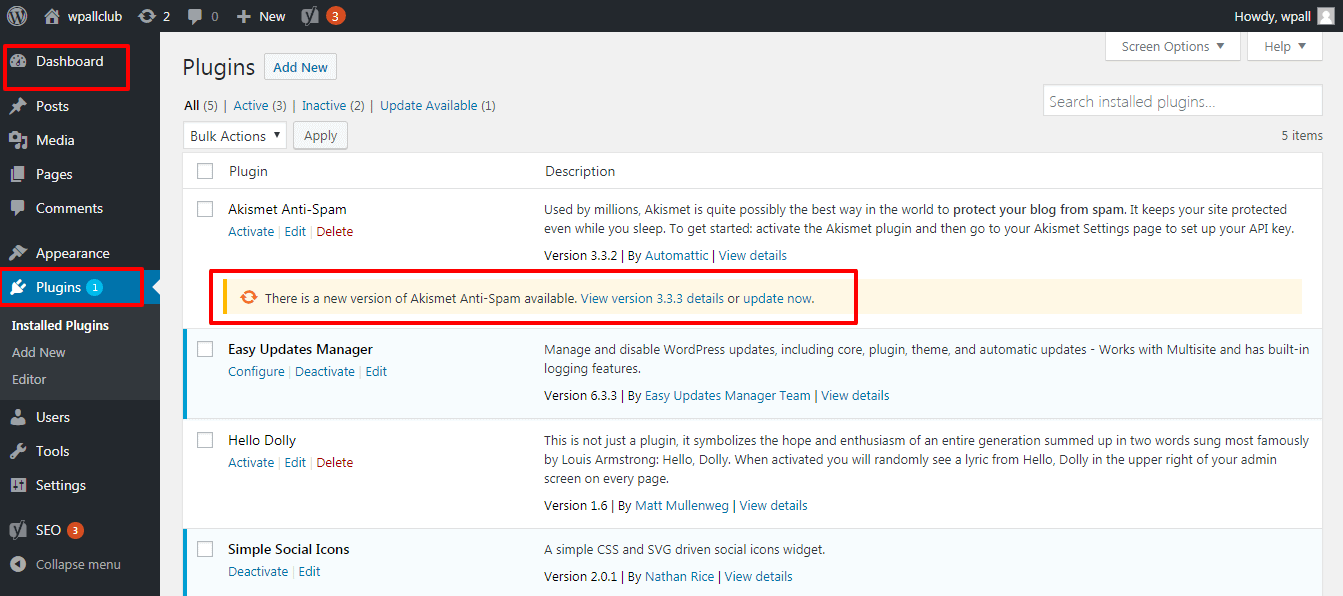Open the Add New submenu under Plugins
The height and width of the screenshot is (596, 1343).
click(x=39, y=352)
